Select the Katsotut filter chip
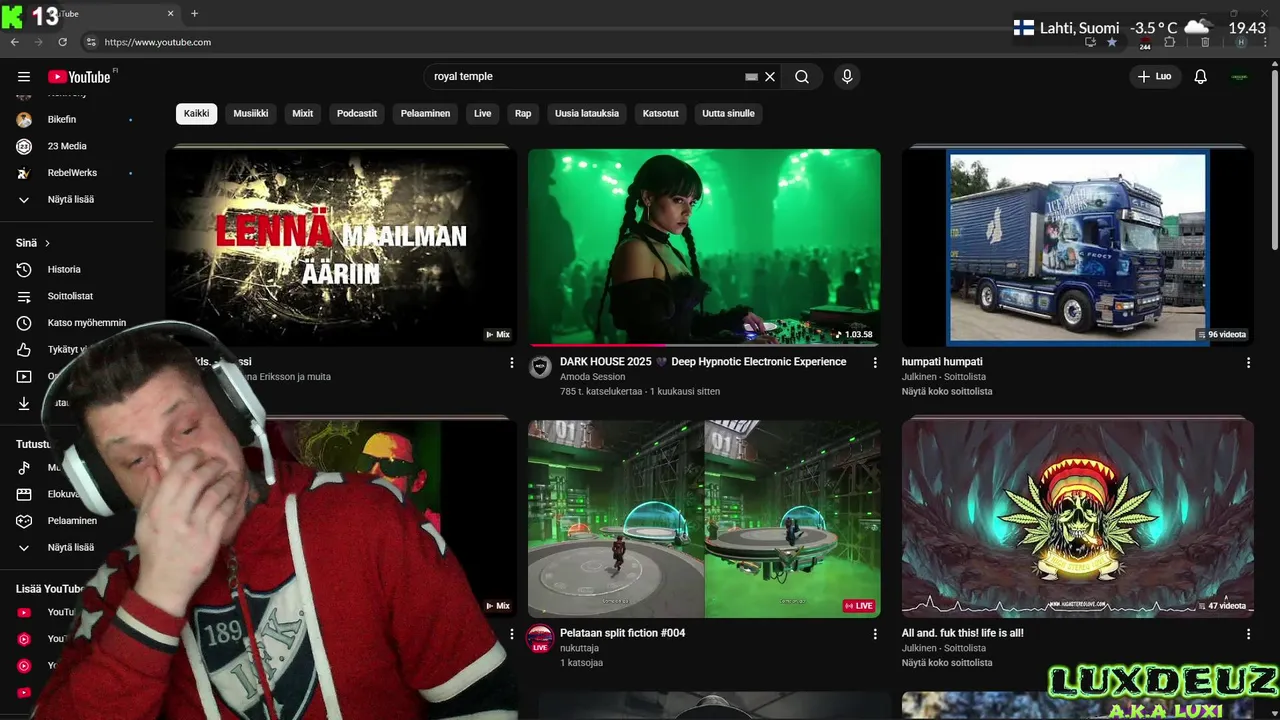 tap(660, 113)
